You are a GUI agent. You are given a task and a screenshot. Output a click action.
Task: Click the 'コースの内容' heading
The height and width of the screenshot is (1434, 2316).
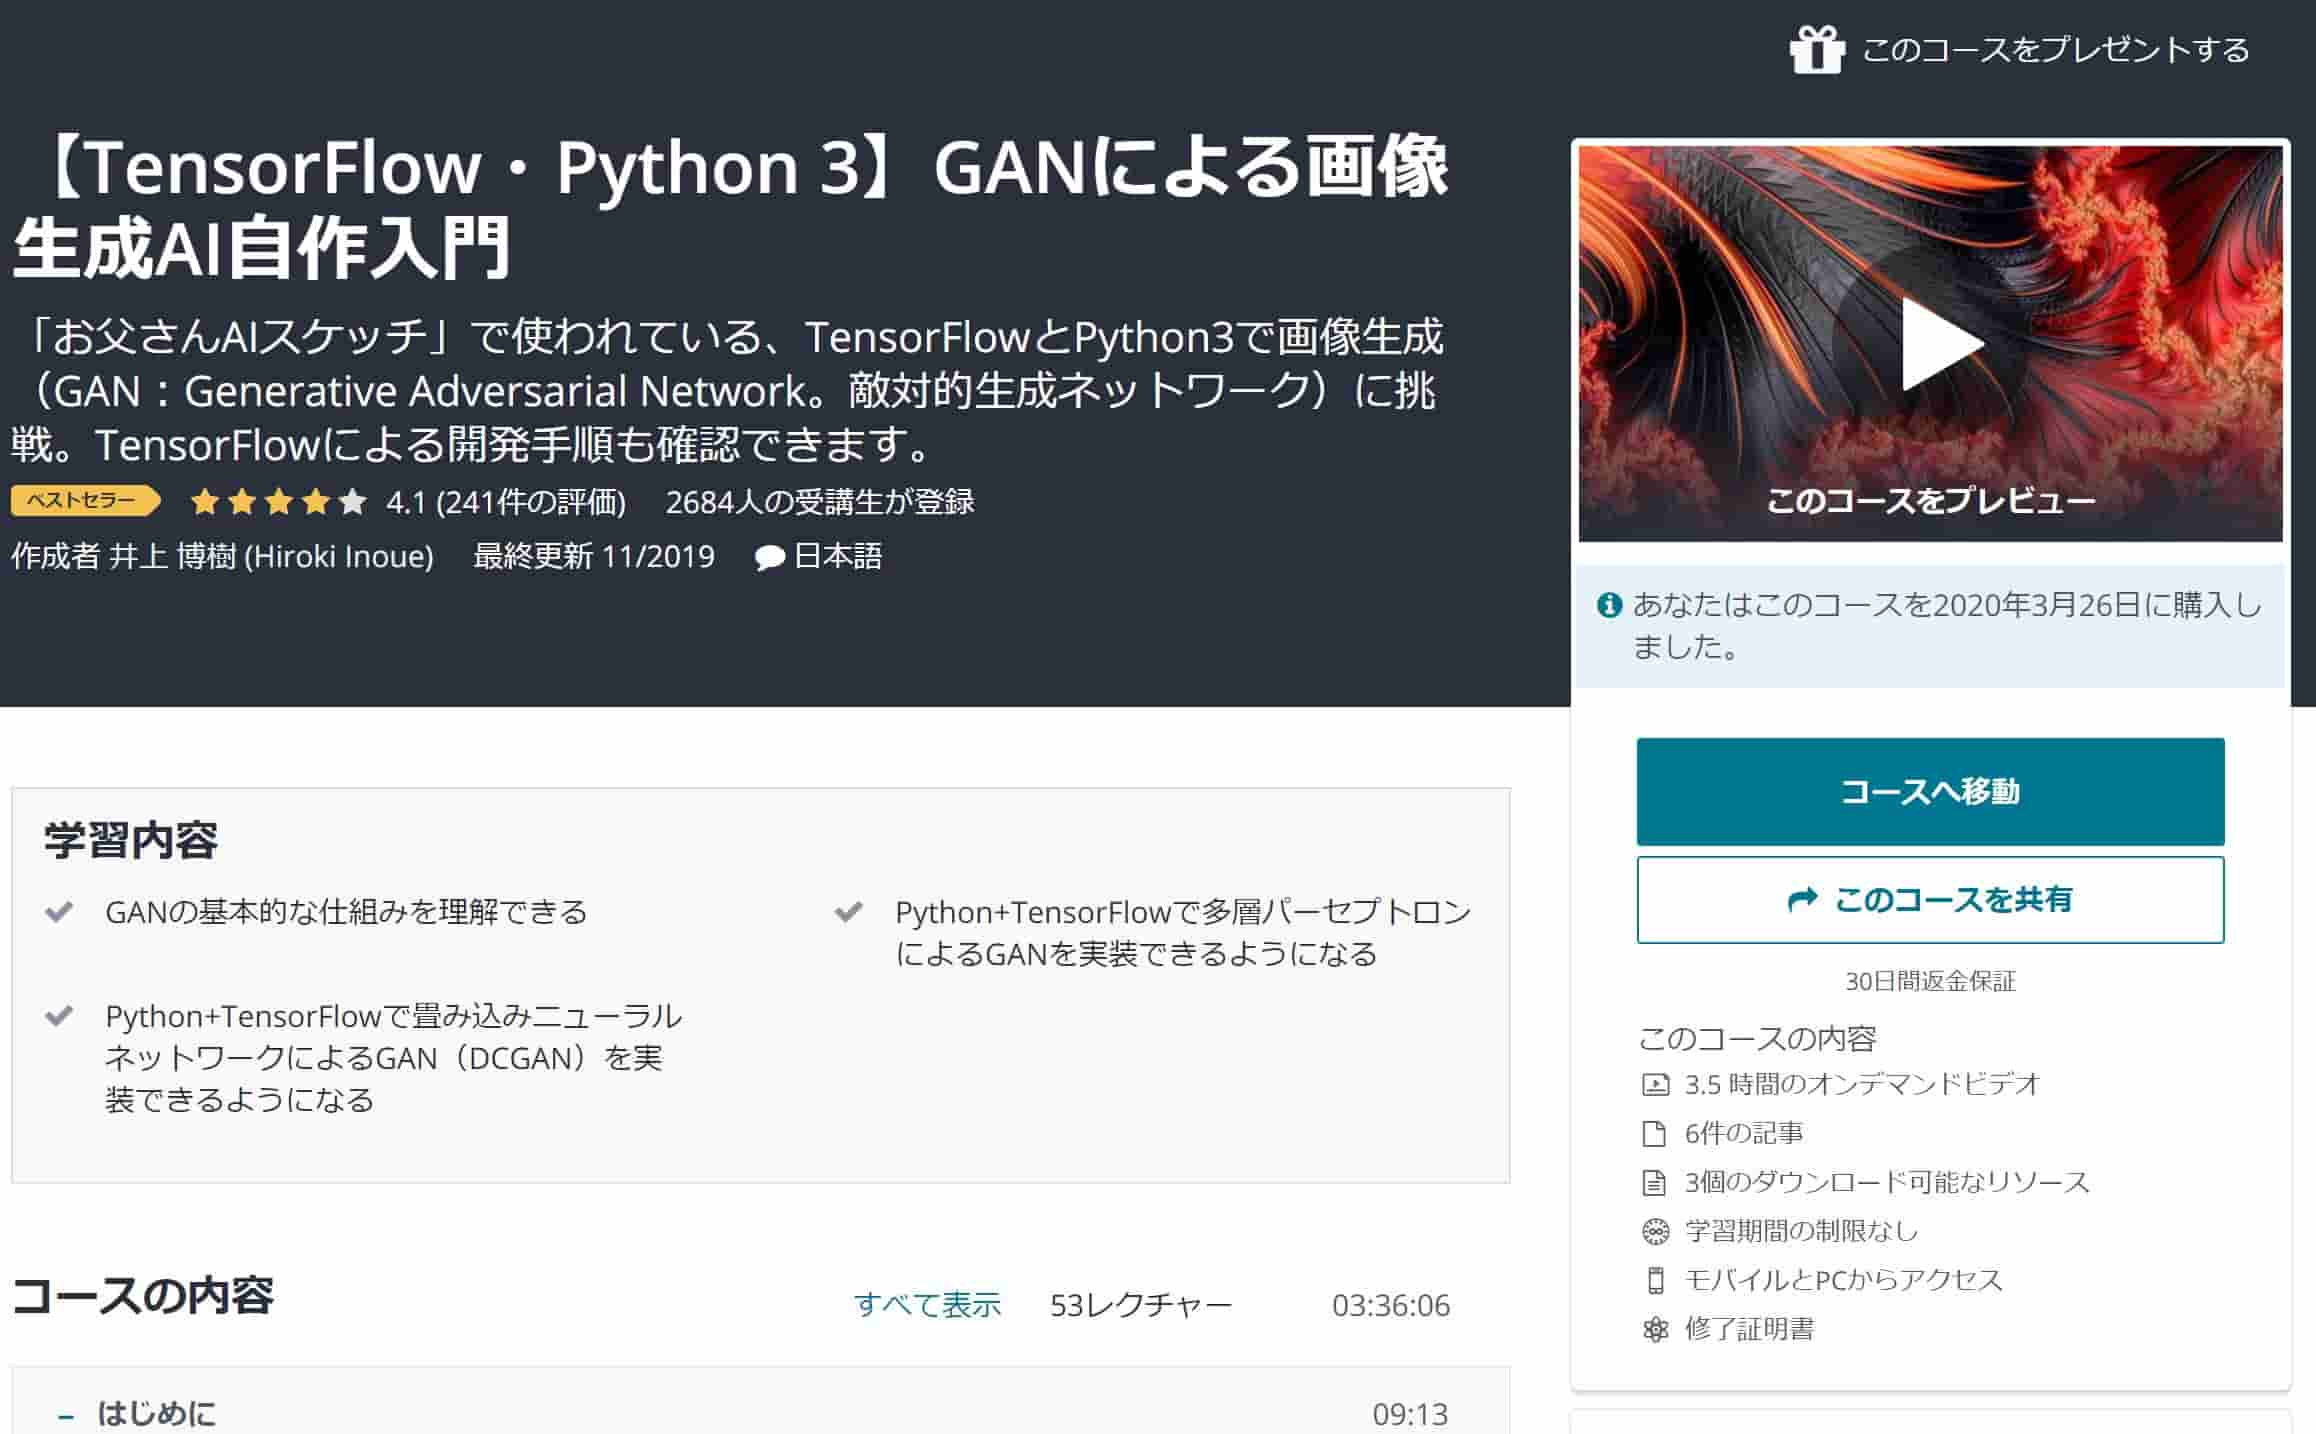point(142,1296)
